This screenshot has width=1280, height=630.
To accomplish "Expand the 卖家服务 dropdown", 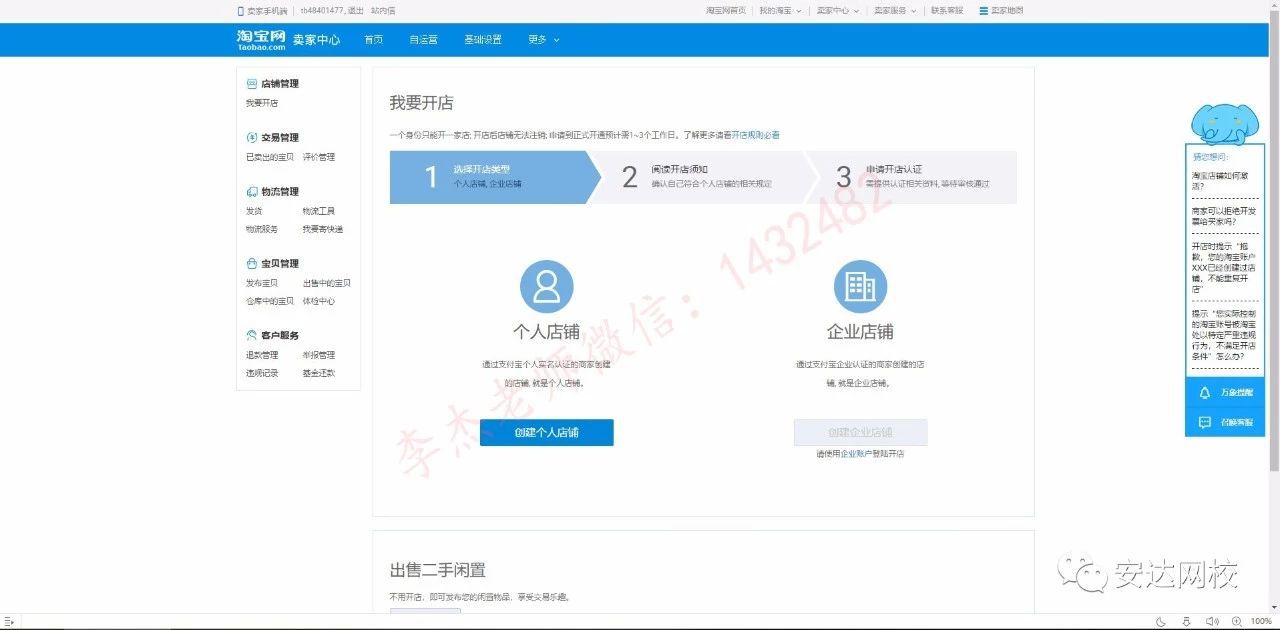I will click(x=895, y=11).
